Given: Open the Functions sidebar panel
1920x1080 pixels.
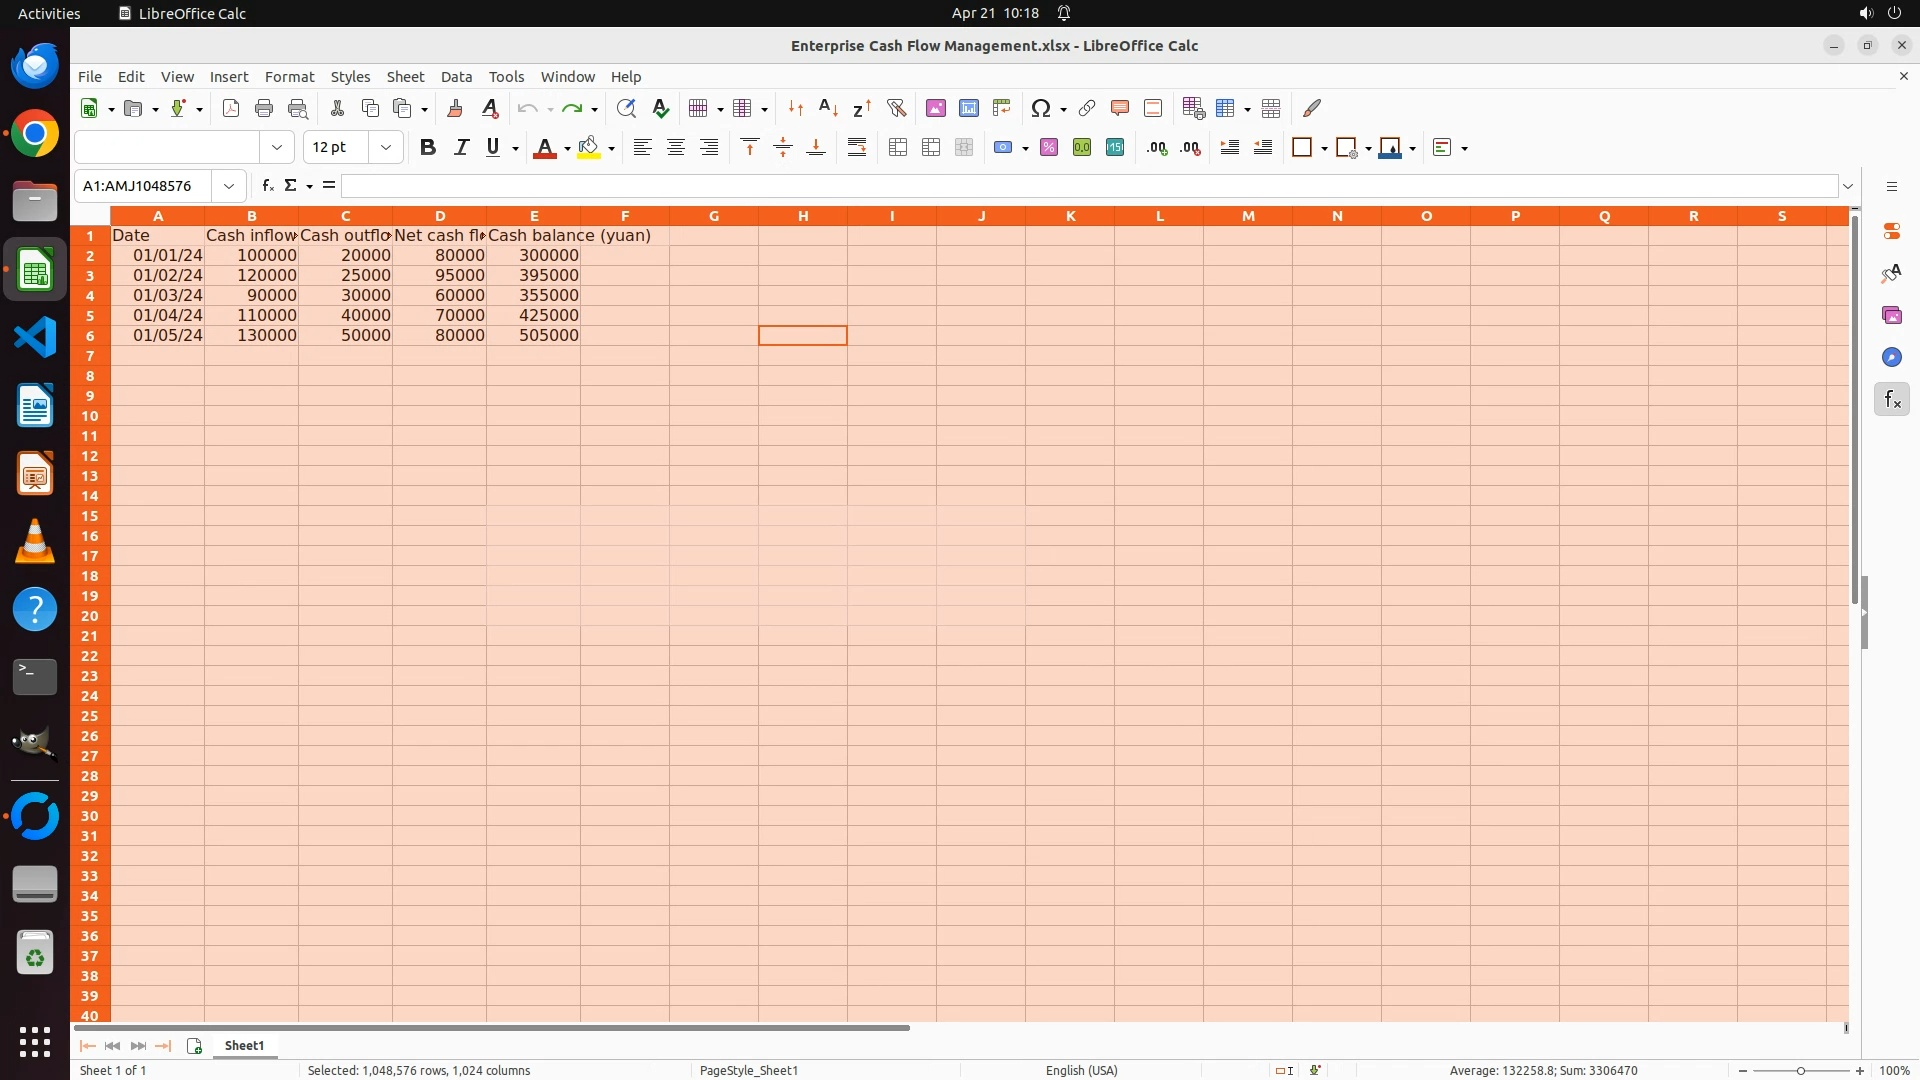Looking at the screenshot, I should 1891,400.
